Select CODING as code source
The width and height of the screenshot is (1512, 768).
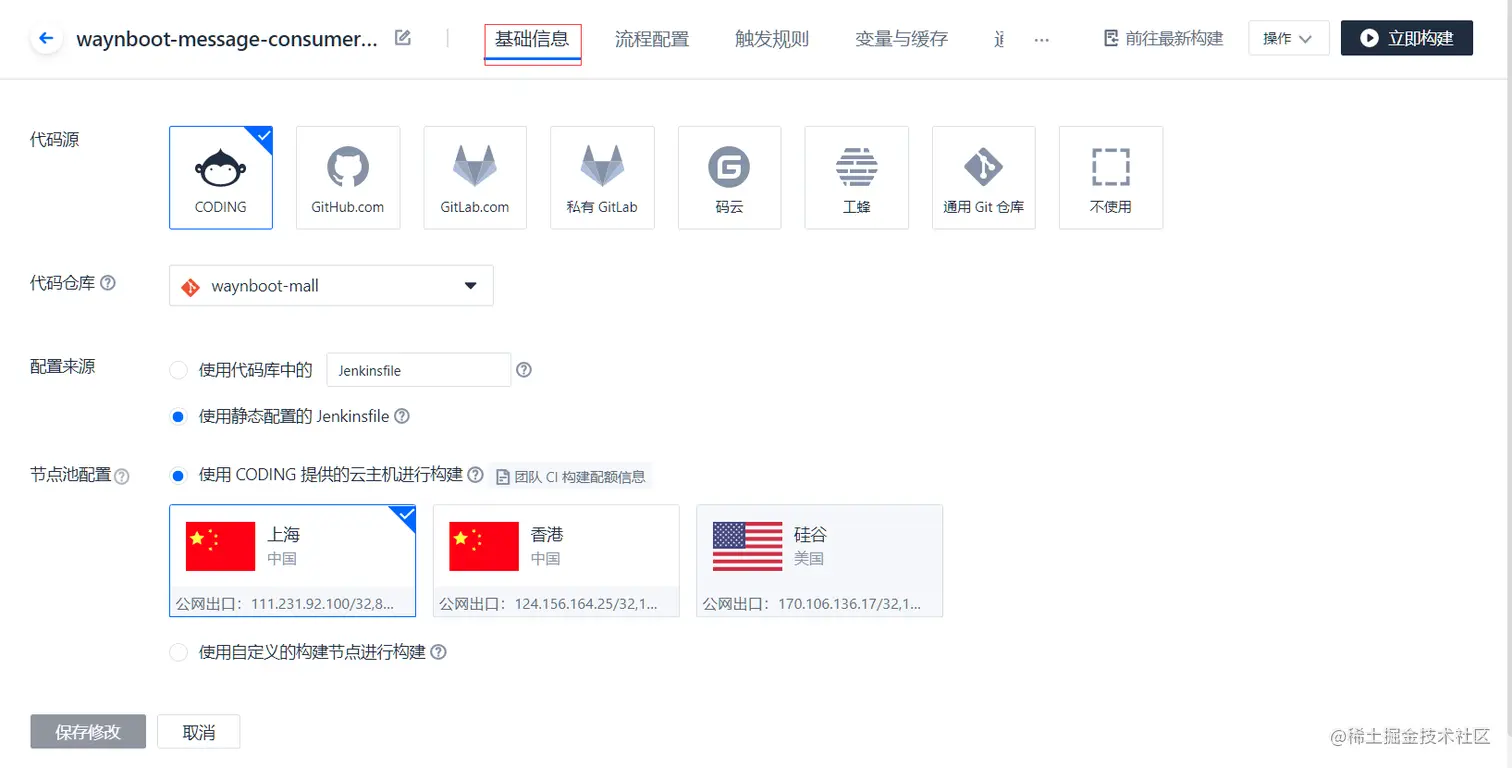[x=221, y=178]
